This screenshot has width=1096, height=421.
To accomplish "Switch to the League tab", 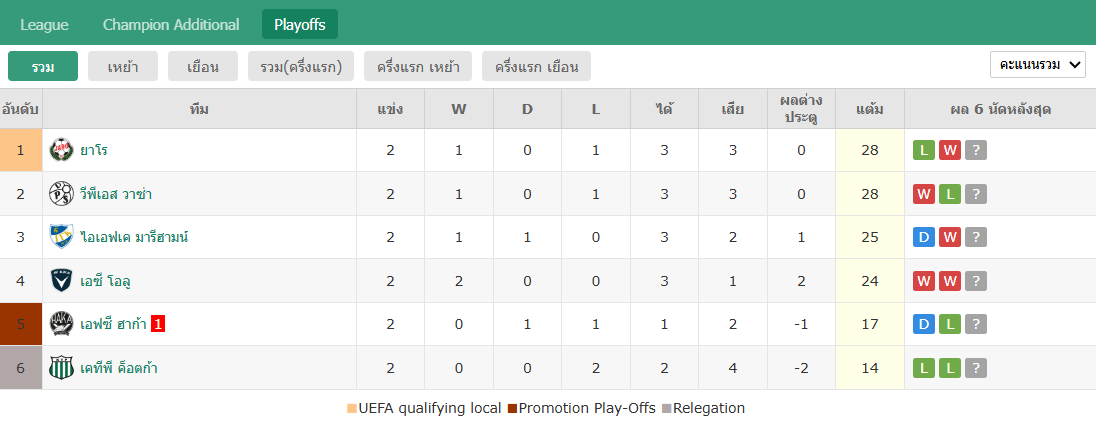I will click(x=45, y=24).
